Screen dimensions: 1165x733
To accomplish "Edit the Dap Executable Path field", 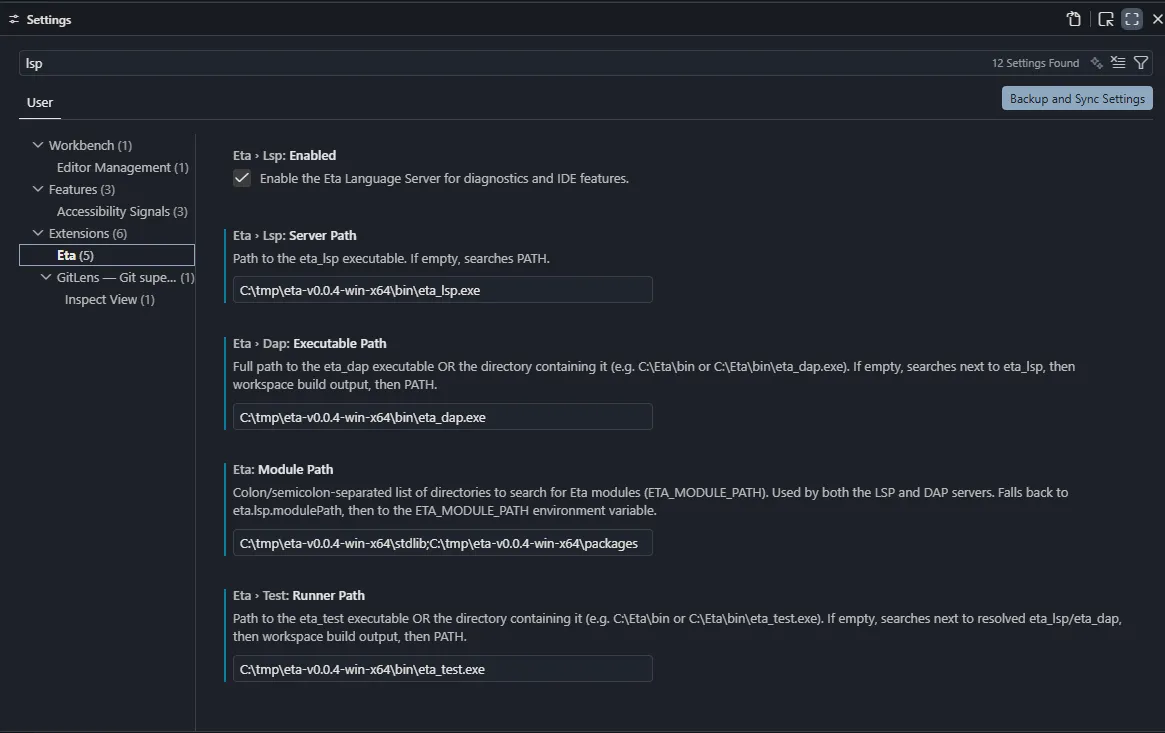I will click(x=443, y=417).
